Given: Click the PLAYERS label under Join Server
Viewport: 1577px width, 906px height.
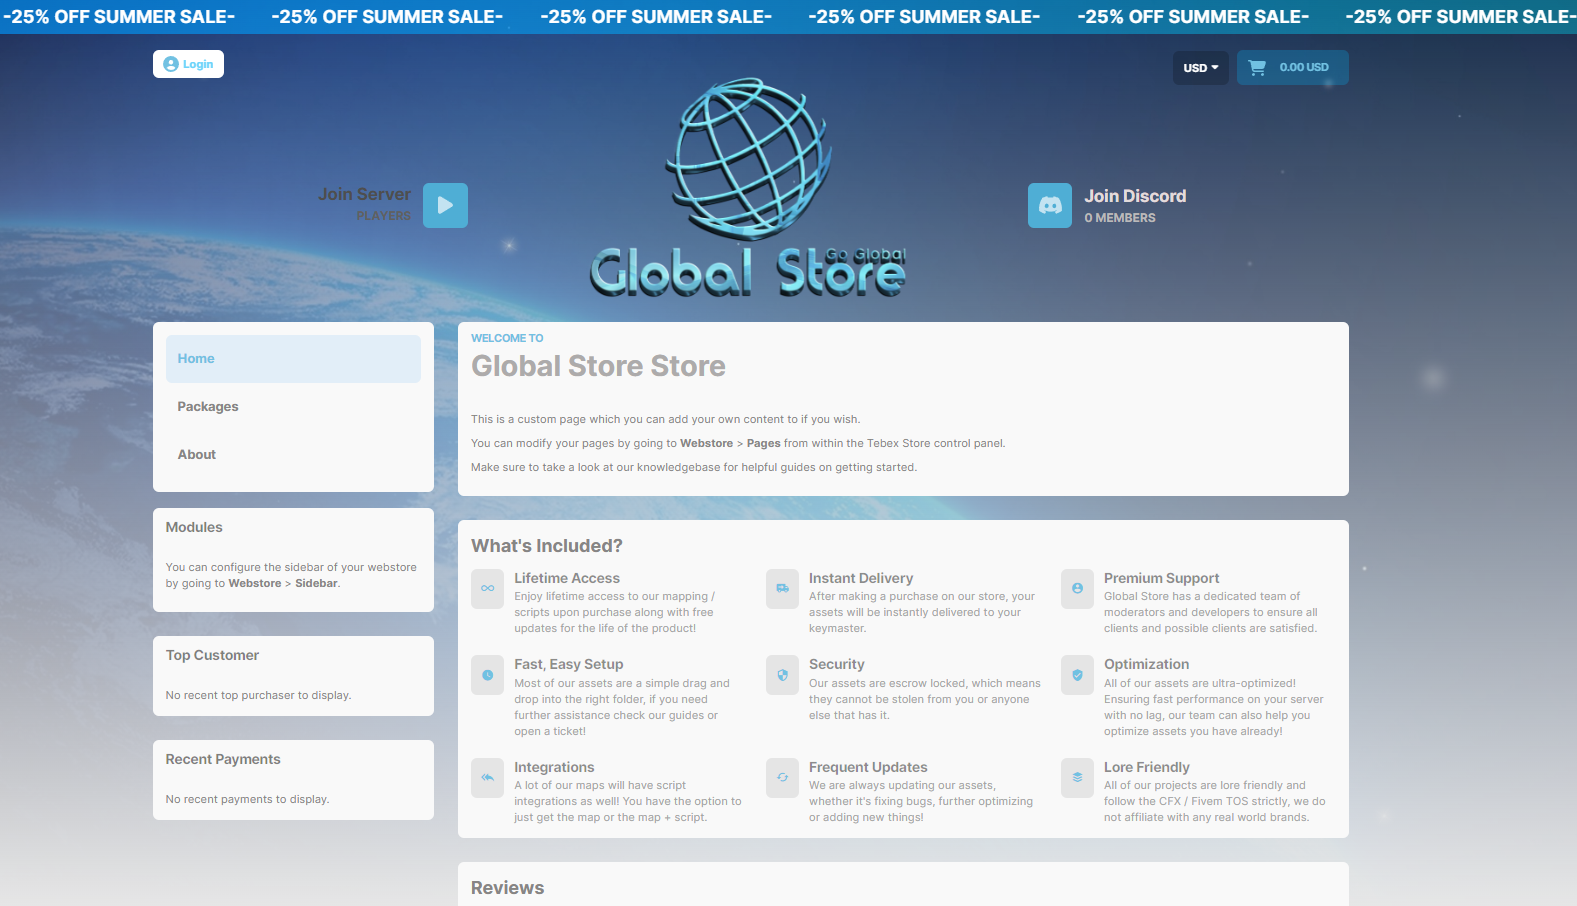Looking at the screenshot, I should 384,216.
